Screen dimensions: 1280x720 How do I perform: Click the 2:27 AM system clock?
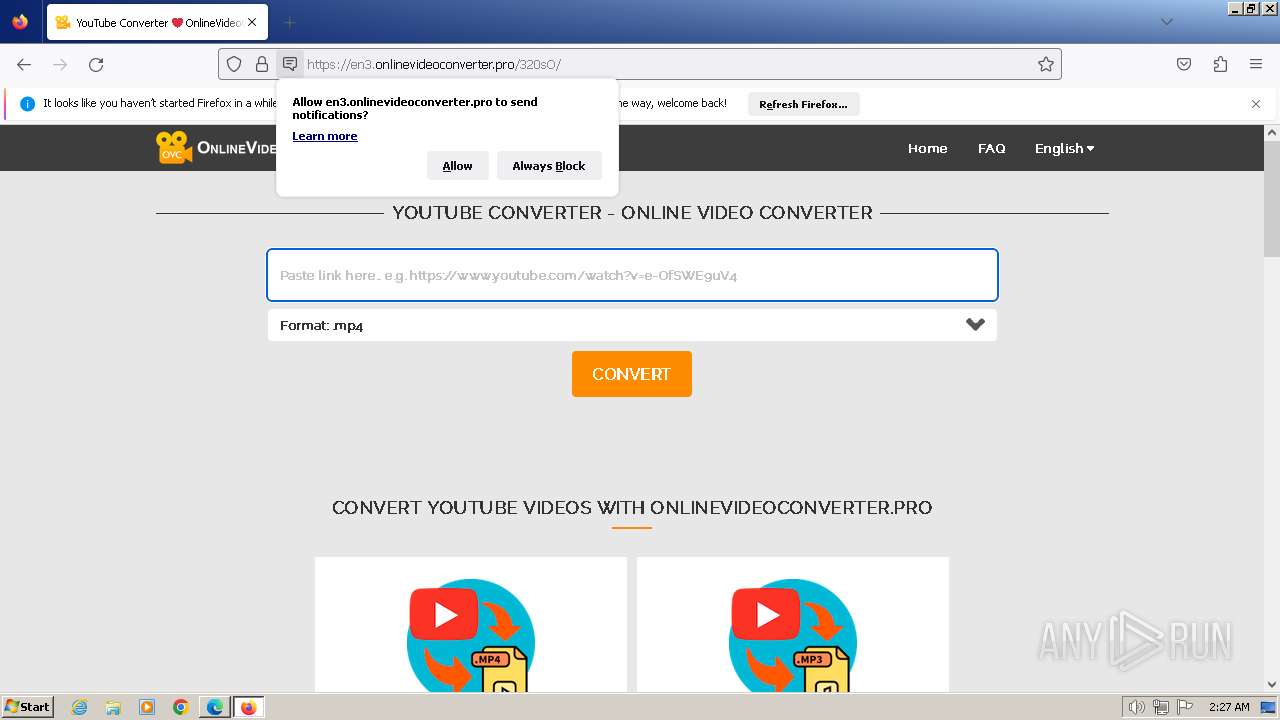pos(1229,707)
